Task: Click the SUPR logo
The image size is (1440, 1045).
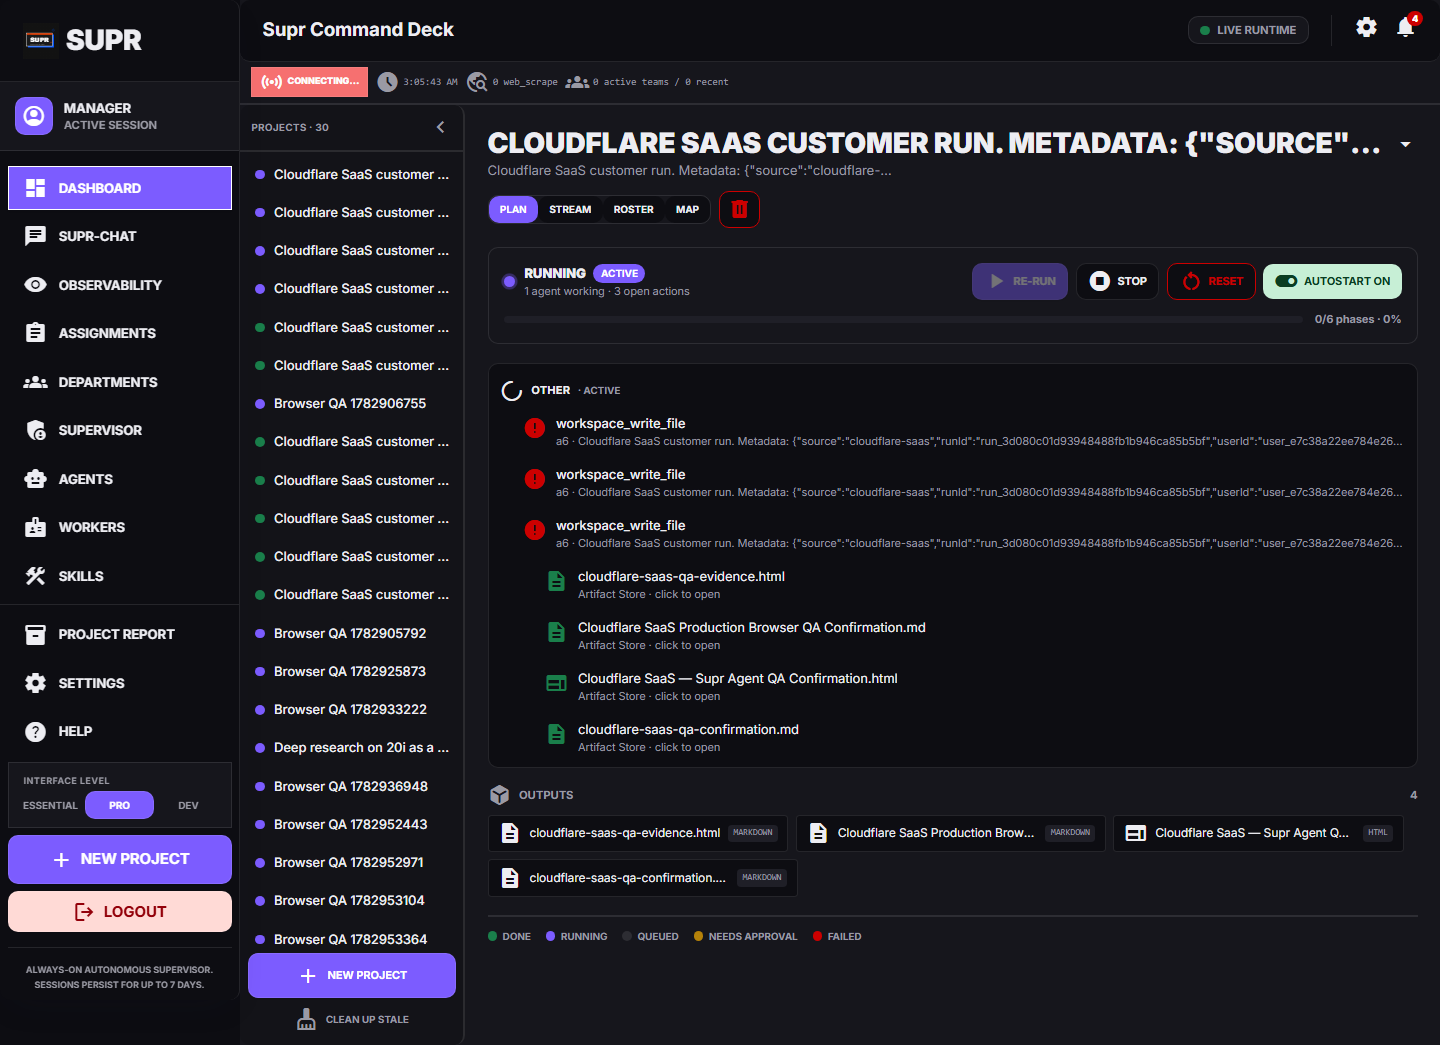Action: [x=84, y=40]
